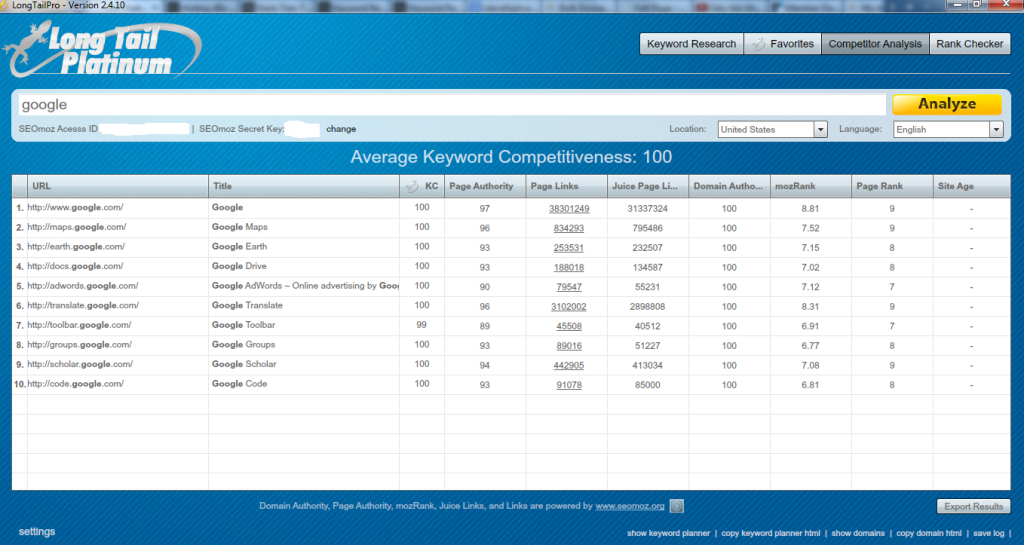Open page links count 3102002
1024x545 pixels.
[569, 307]
